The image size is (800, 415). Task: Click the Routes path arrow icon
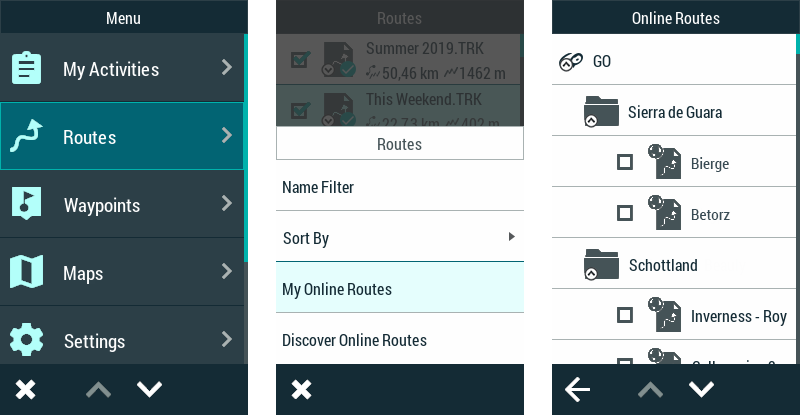coord(26,137)
